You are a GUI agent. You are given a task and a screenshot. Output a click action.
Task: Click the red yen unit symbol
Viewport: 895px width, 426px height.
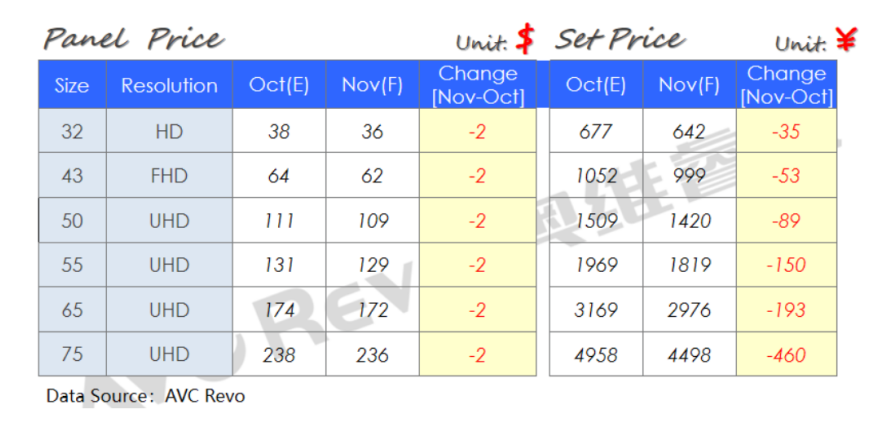click(x=846, y=40)
